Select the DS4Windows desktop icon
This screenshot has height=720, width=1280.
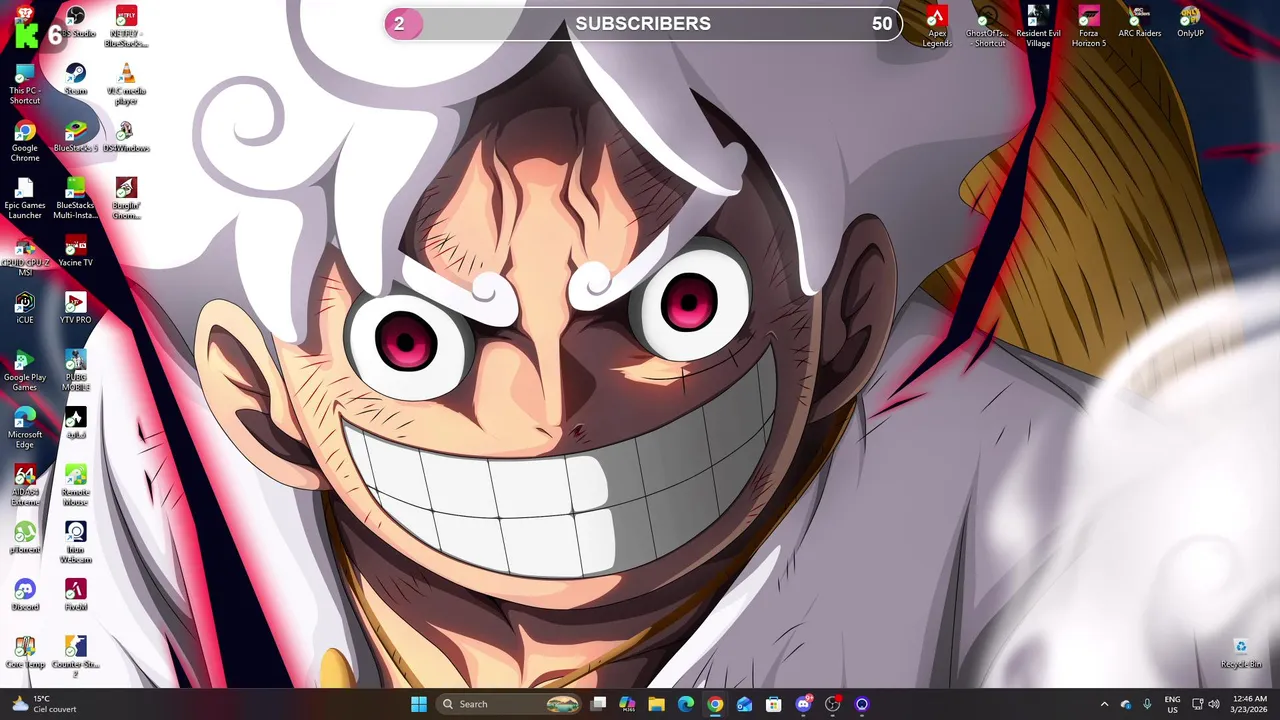point(126,137)
